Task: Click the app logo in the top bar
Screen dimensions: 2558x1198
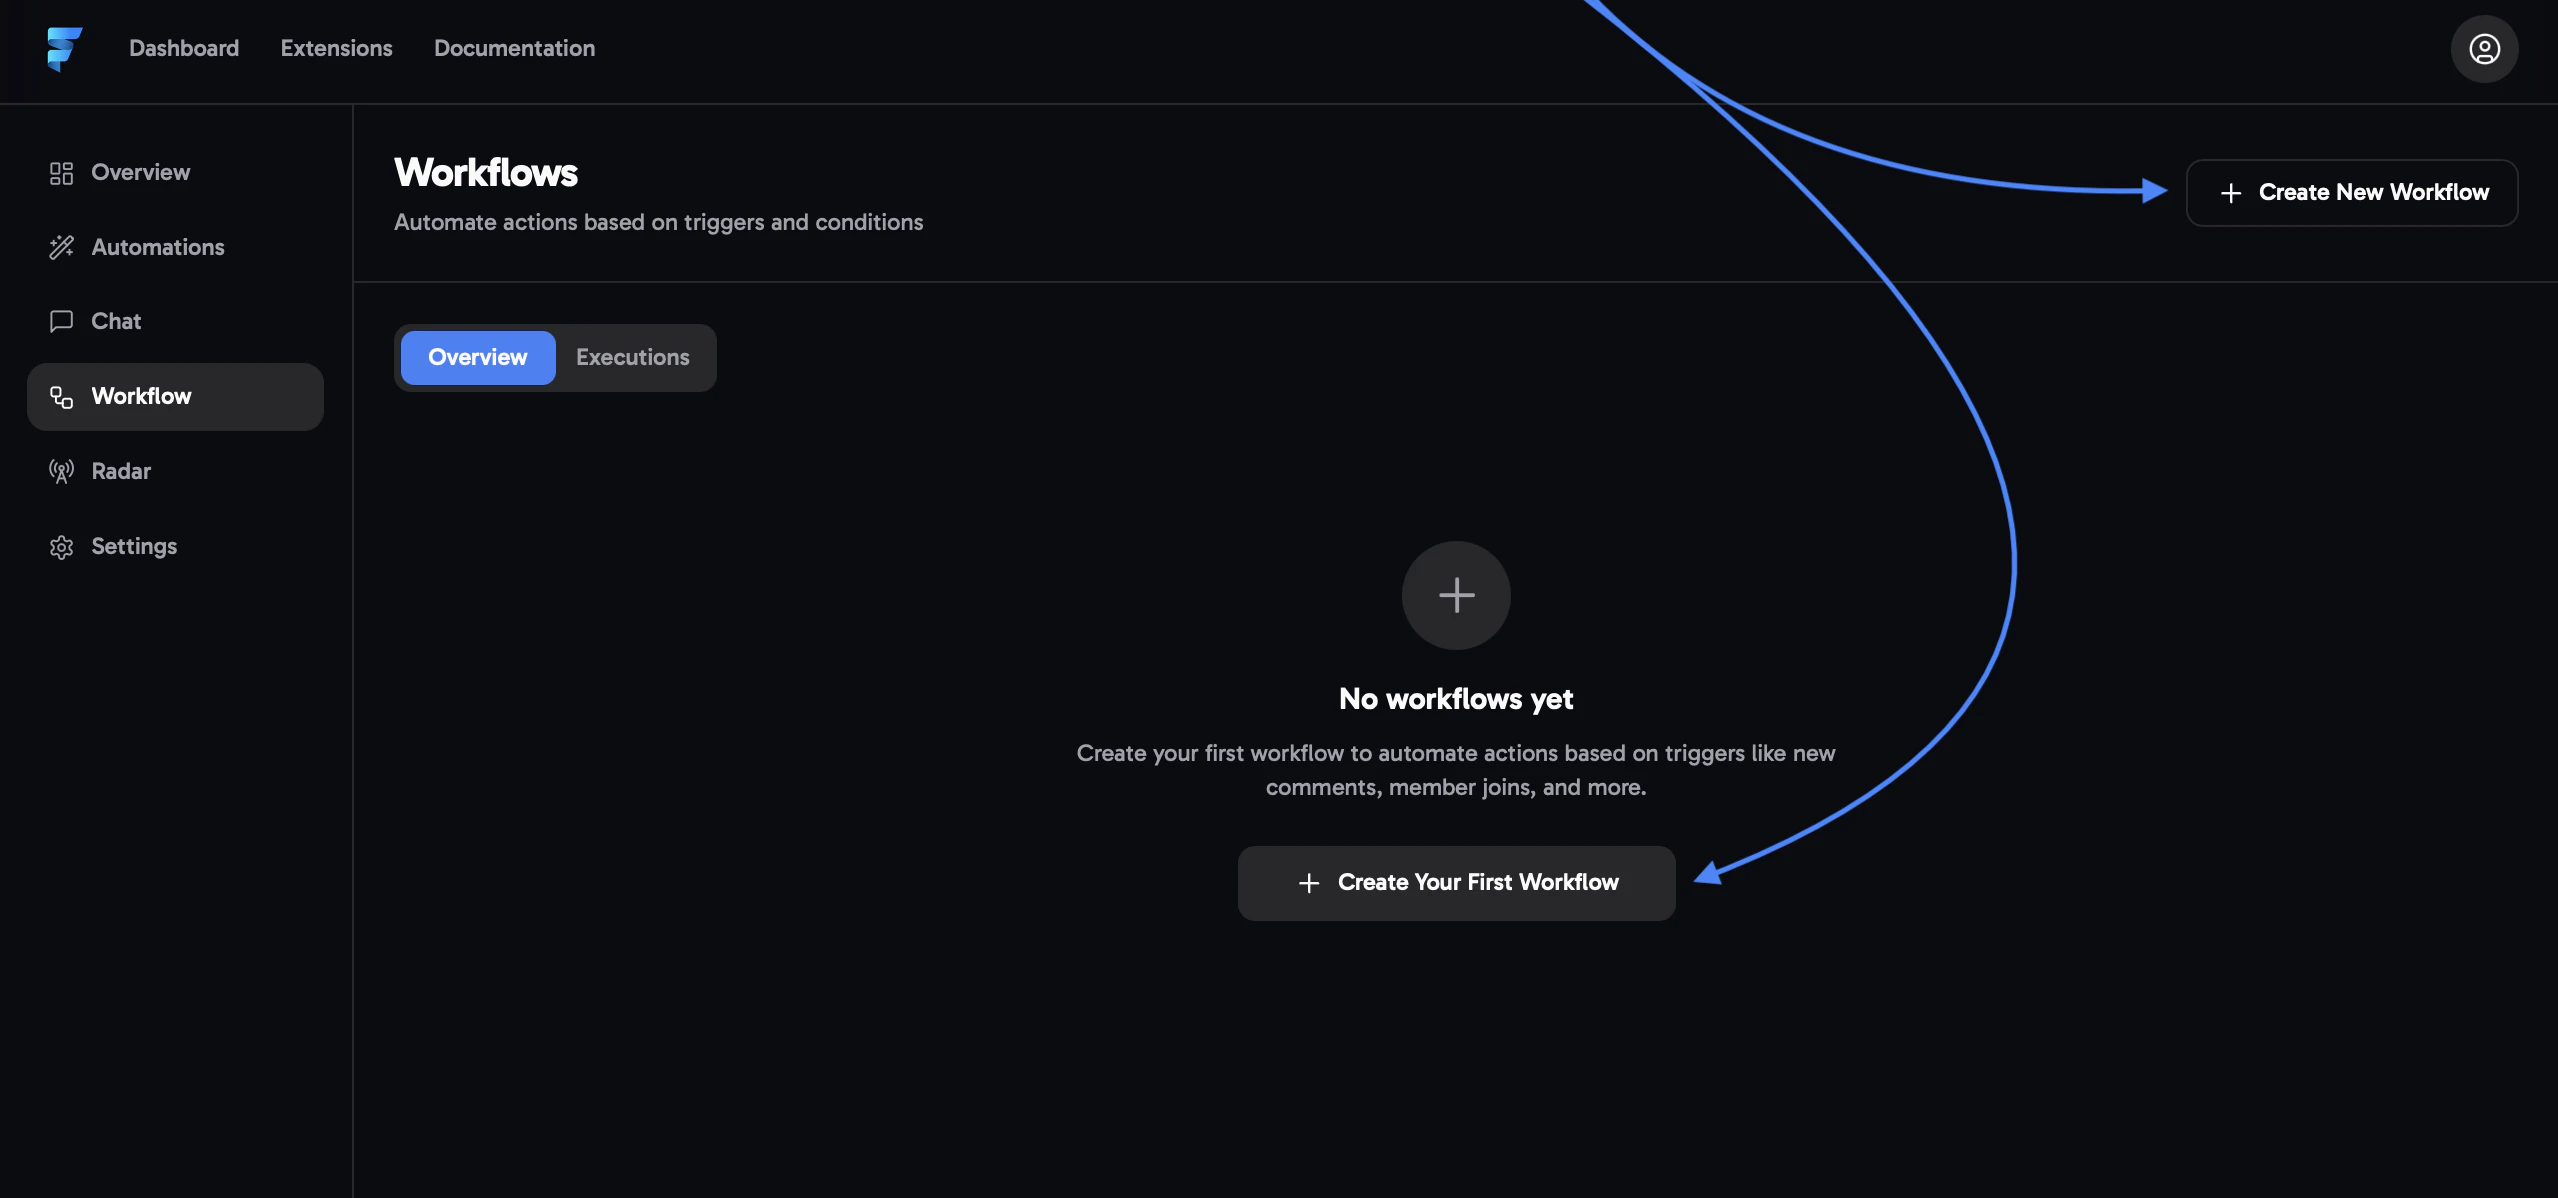Action: 64,48
